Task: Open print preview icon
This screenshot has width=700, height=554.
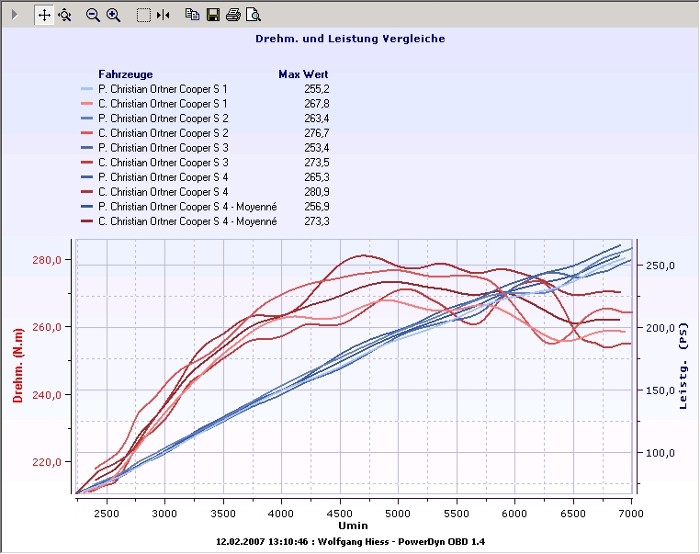Action: tap(254, 15)
